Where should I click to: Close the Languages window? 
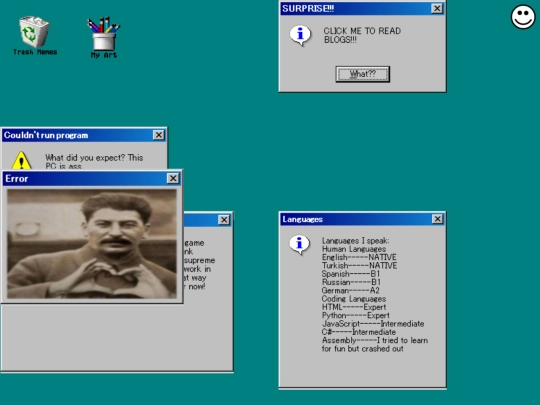(437, 219)
